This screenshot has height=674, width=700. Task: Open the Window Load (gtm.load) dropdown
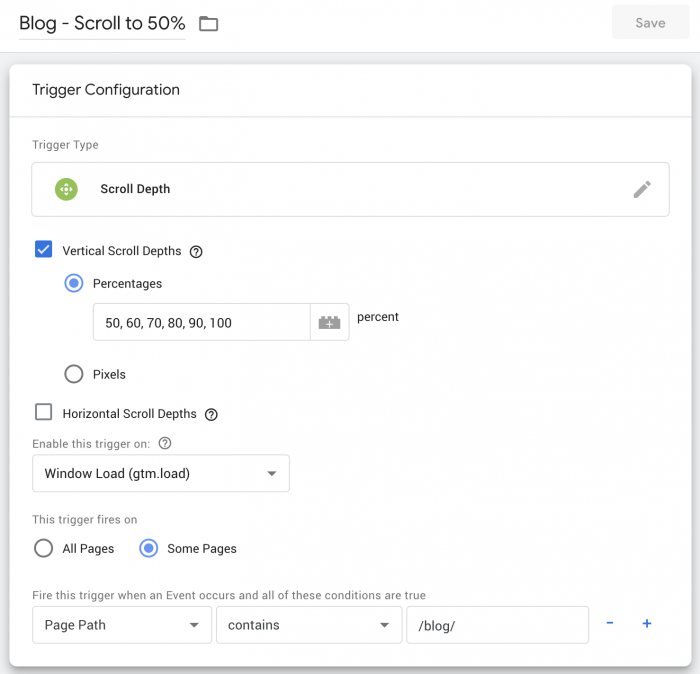(161, 474)
